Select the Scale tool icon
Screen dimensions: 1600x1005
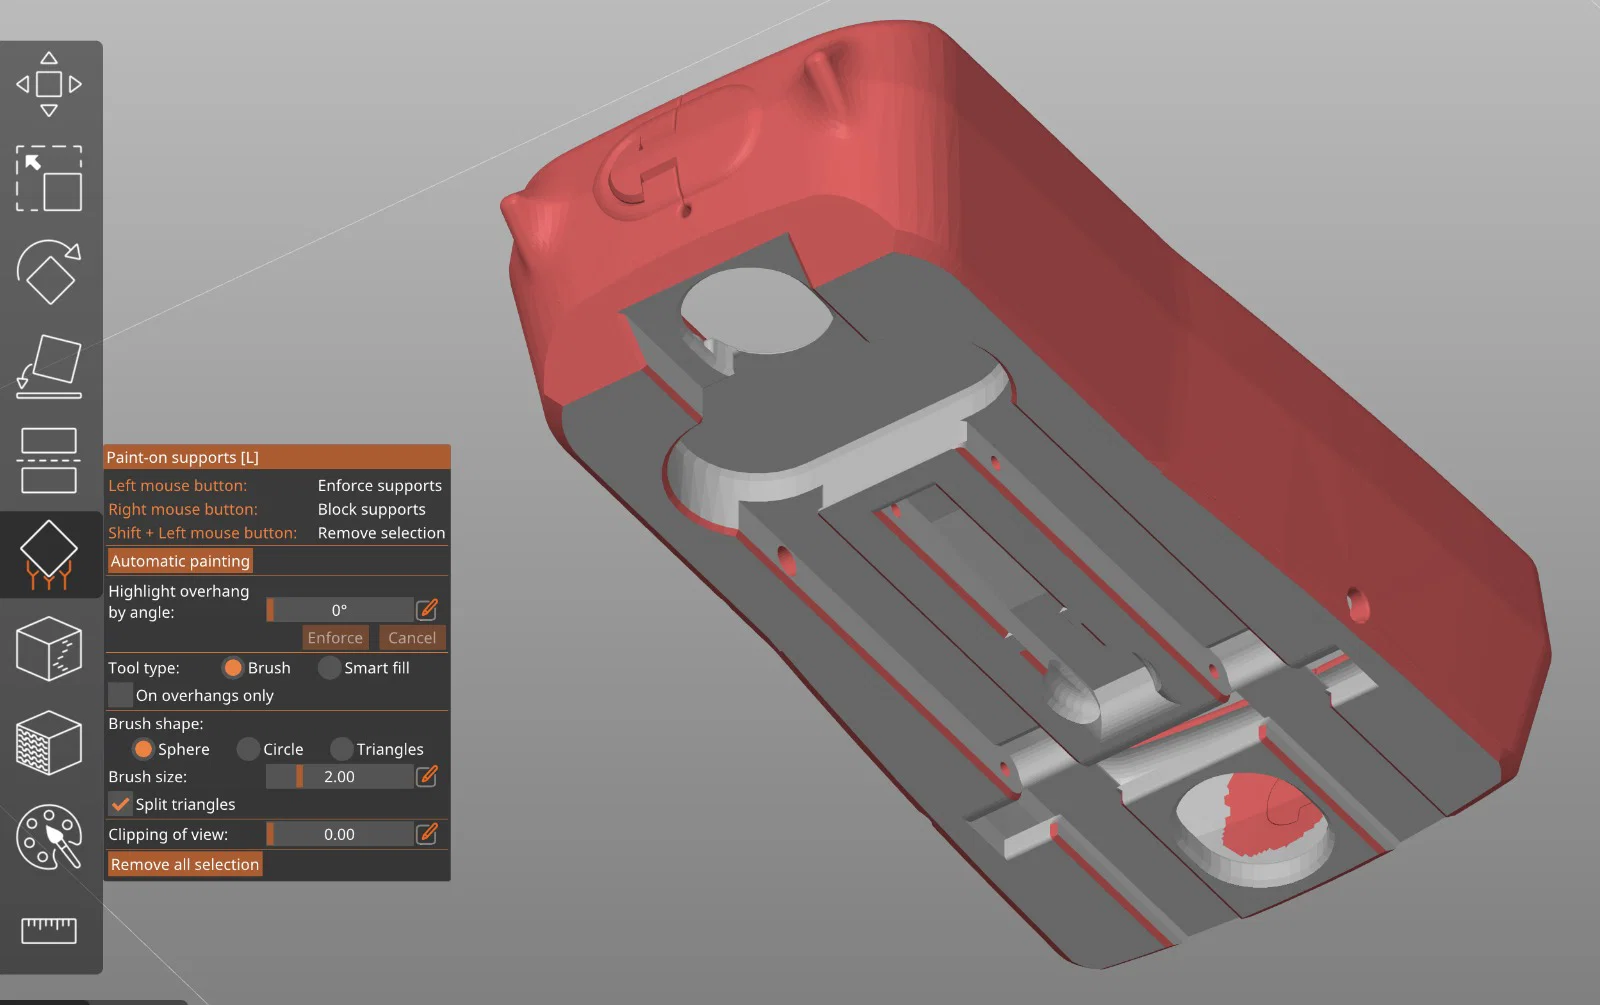(x=49, y=179)
